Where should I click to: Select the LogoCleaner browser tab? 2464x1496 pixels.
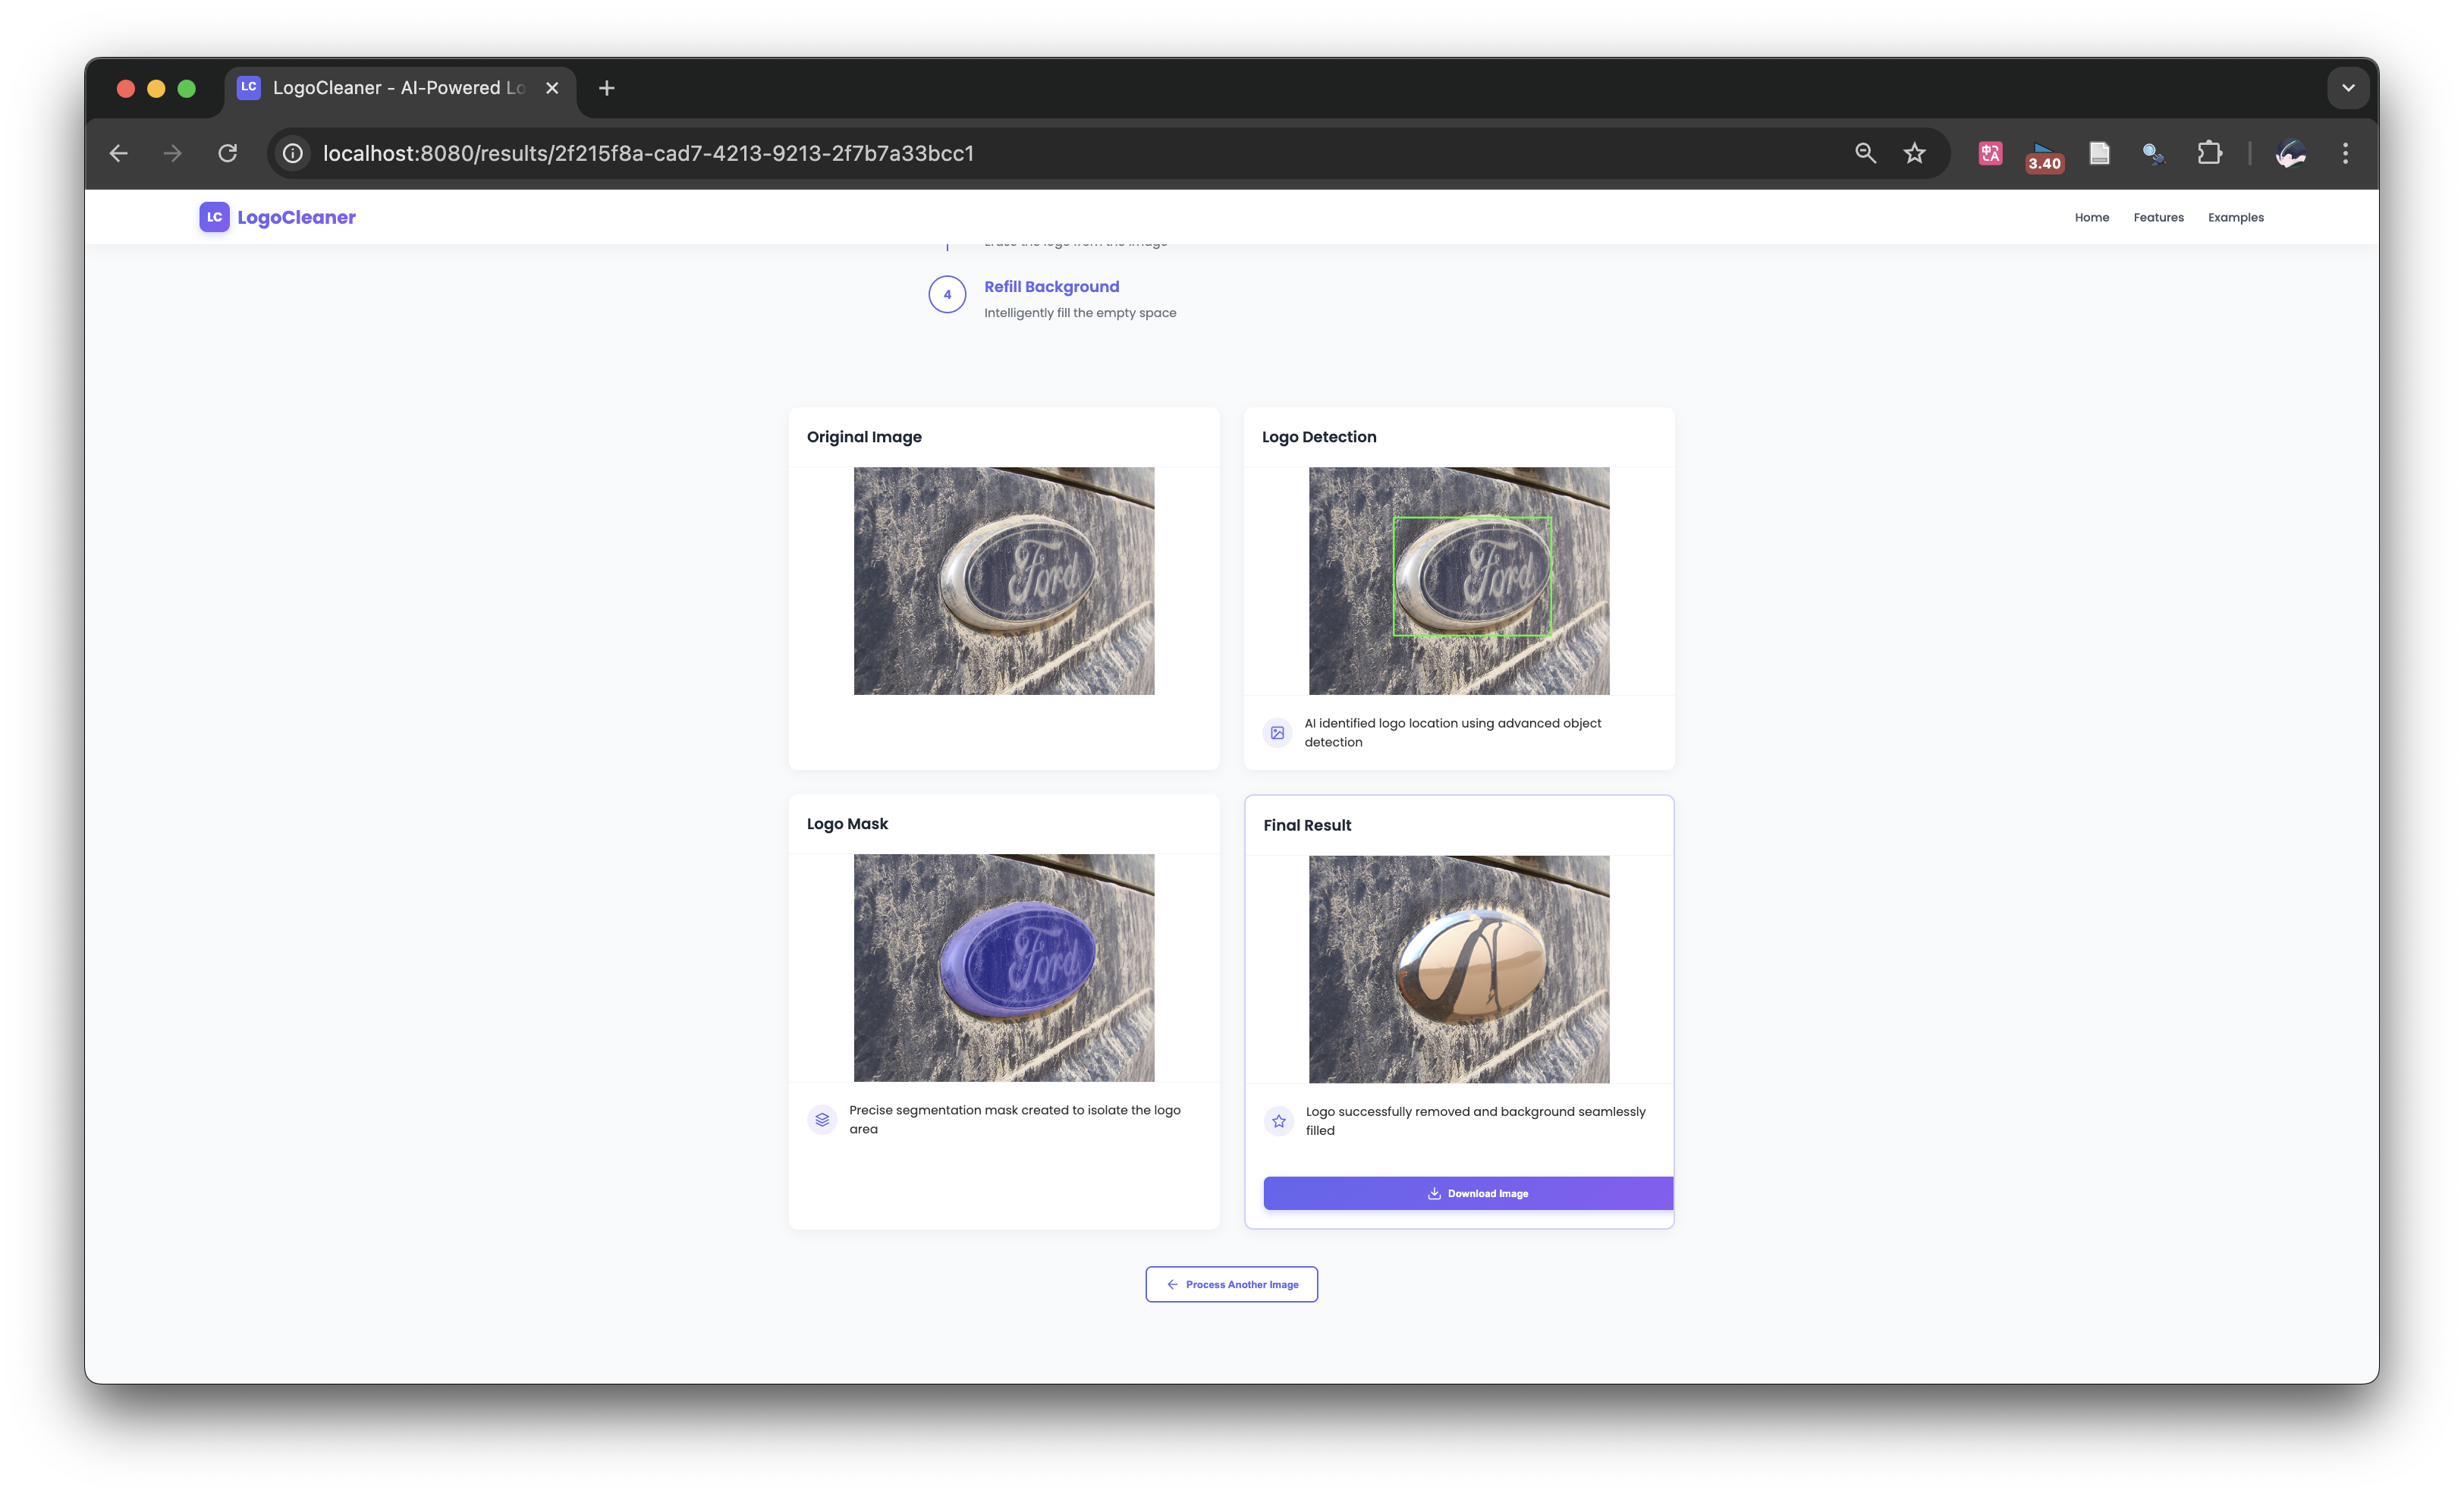click(x=401, y=88)
